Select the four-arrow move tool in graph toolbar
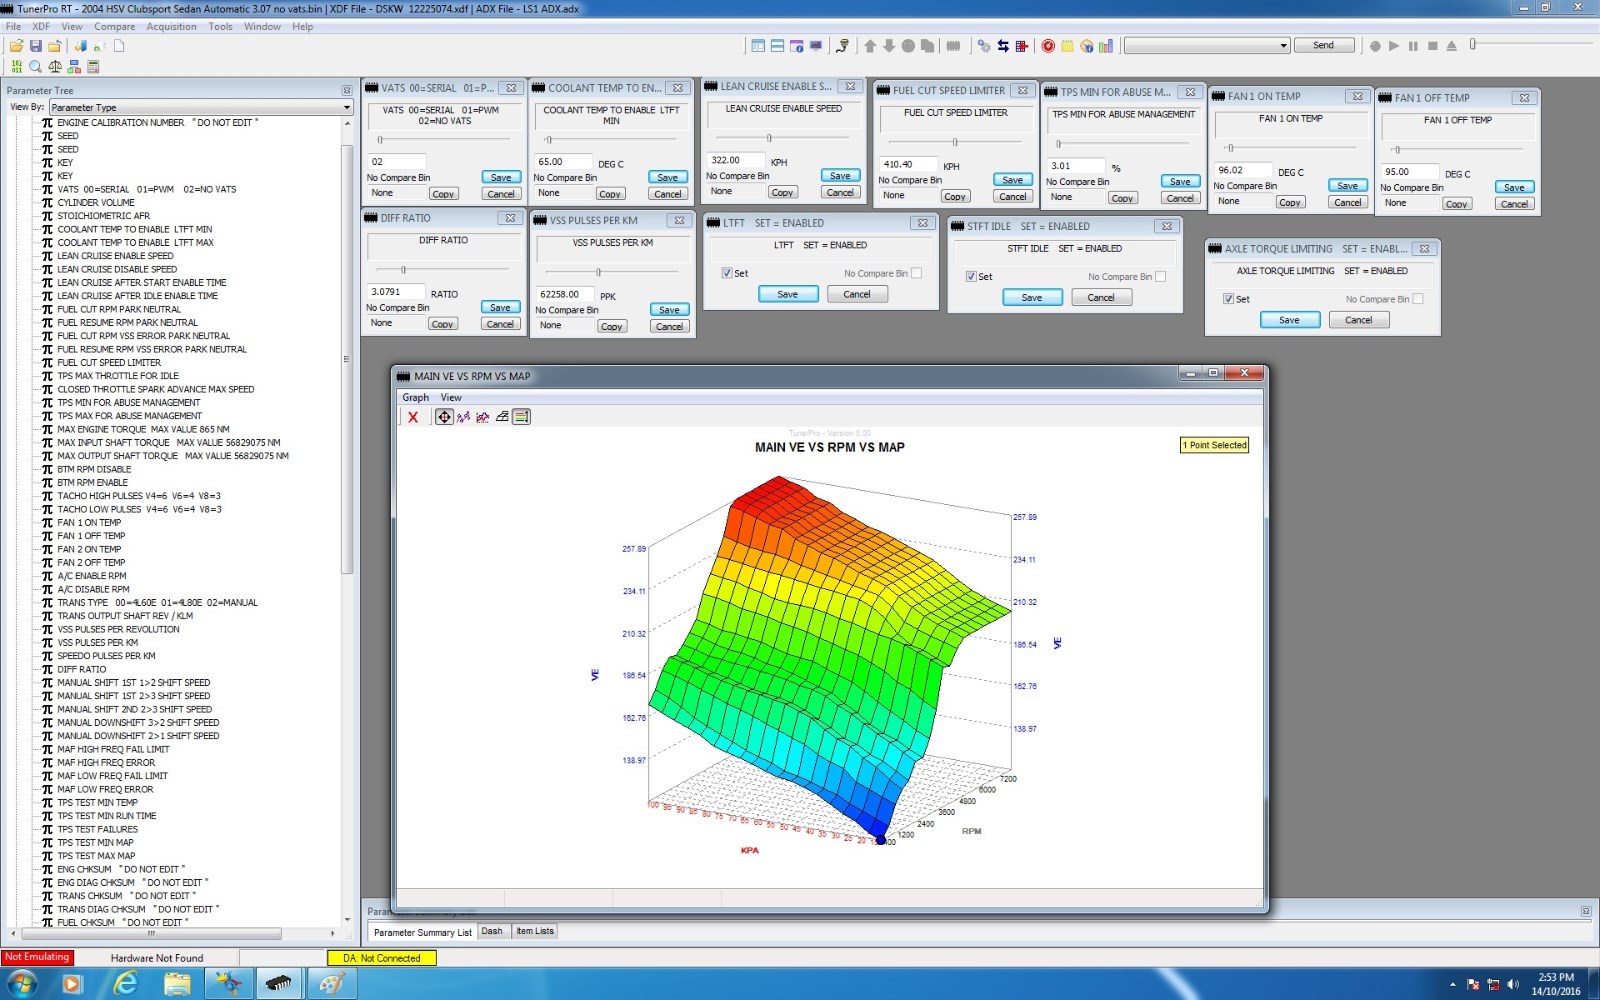 [x=444, y=417]
